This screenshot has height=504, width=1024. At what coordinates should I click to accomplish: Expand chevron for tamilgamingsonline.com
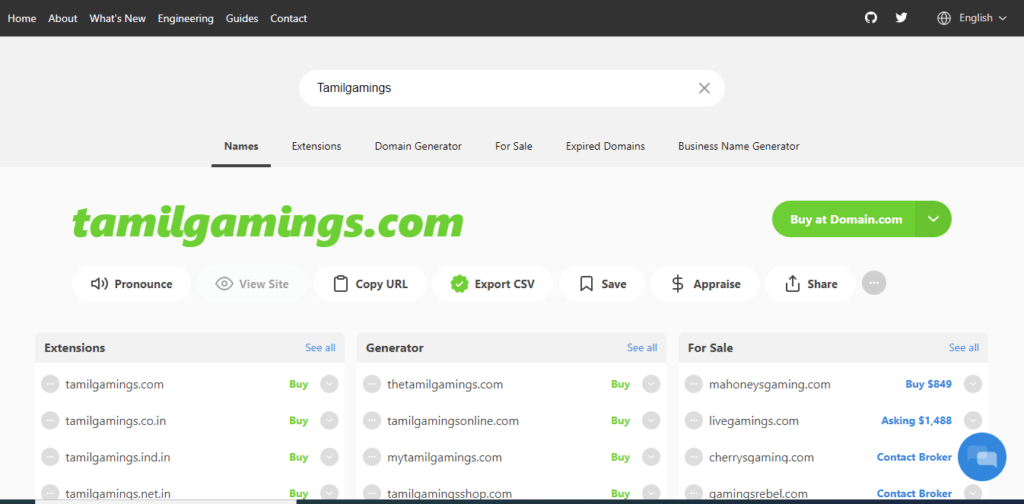pyautogui.click(x=651, y=420)
